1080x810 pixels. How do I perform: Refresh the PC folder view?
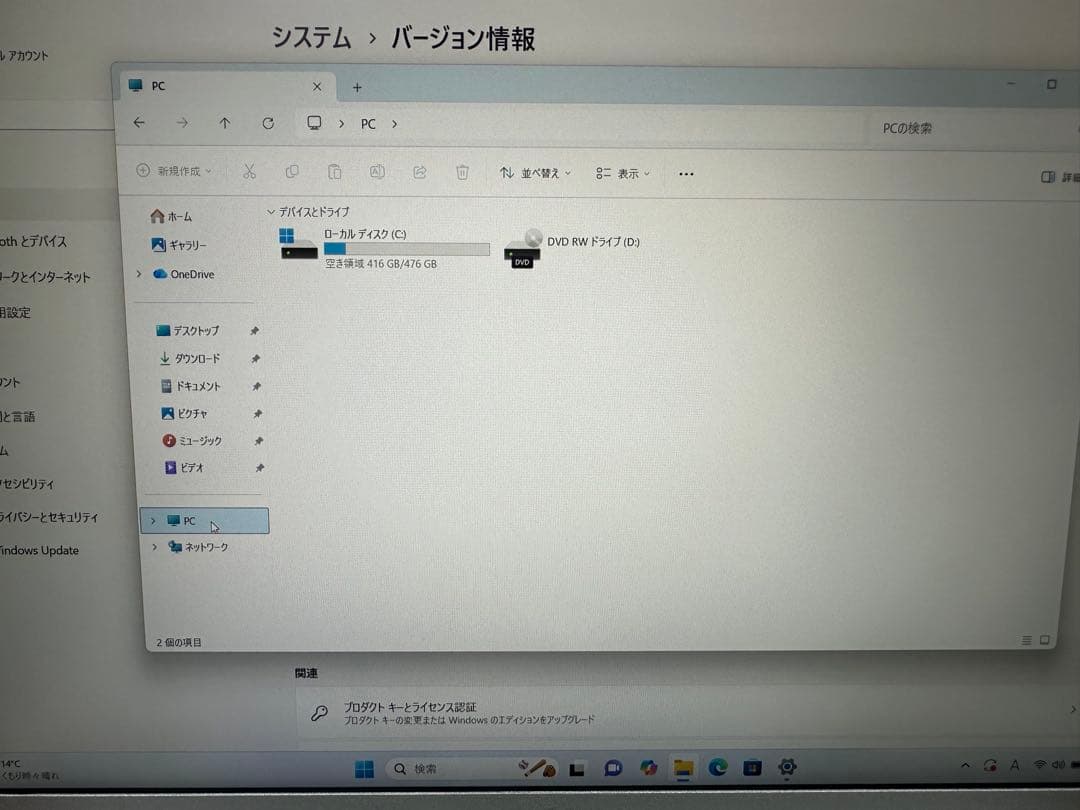point(268,123)
